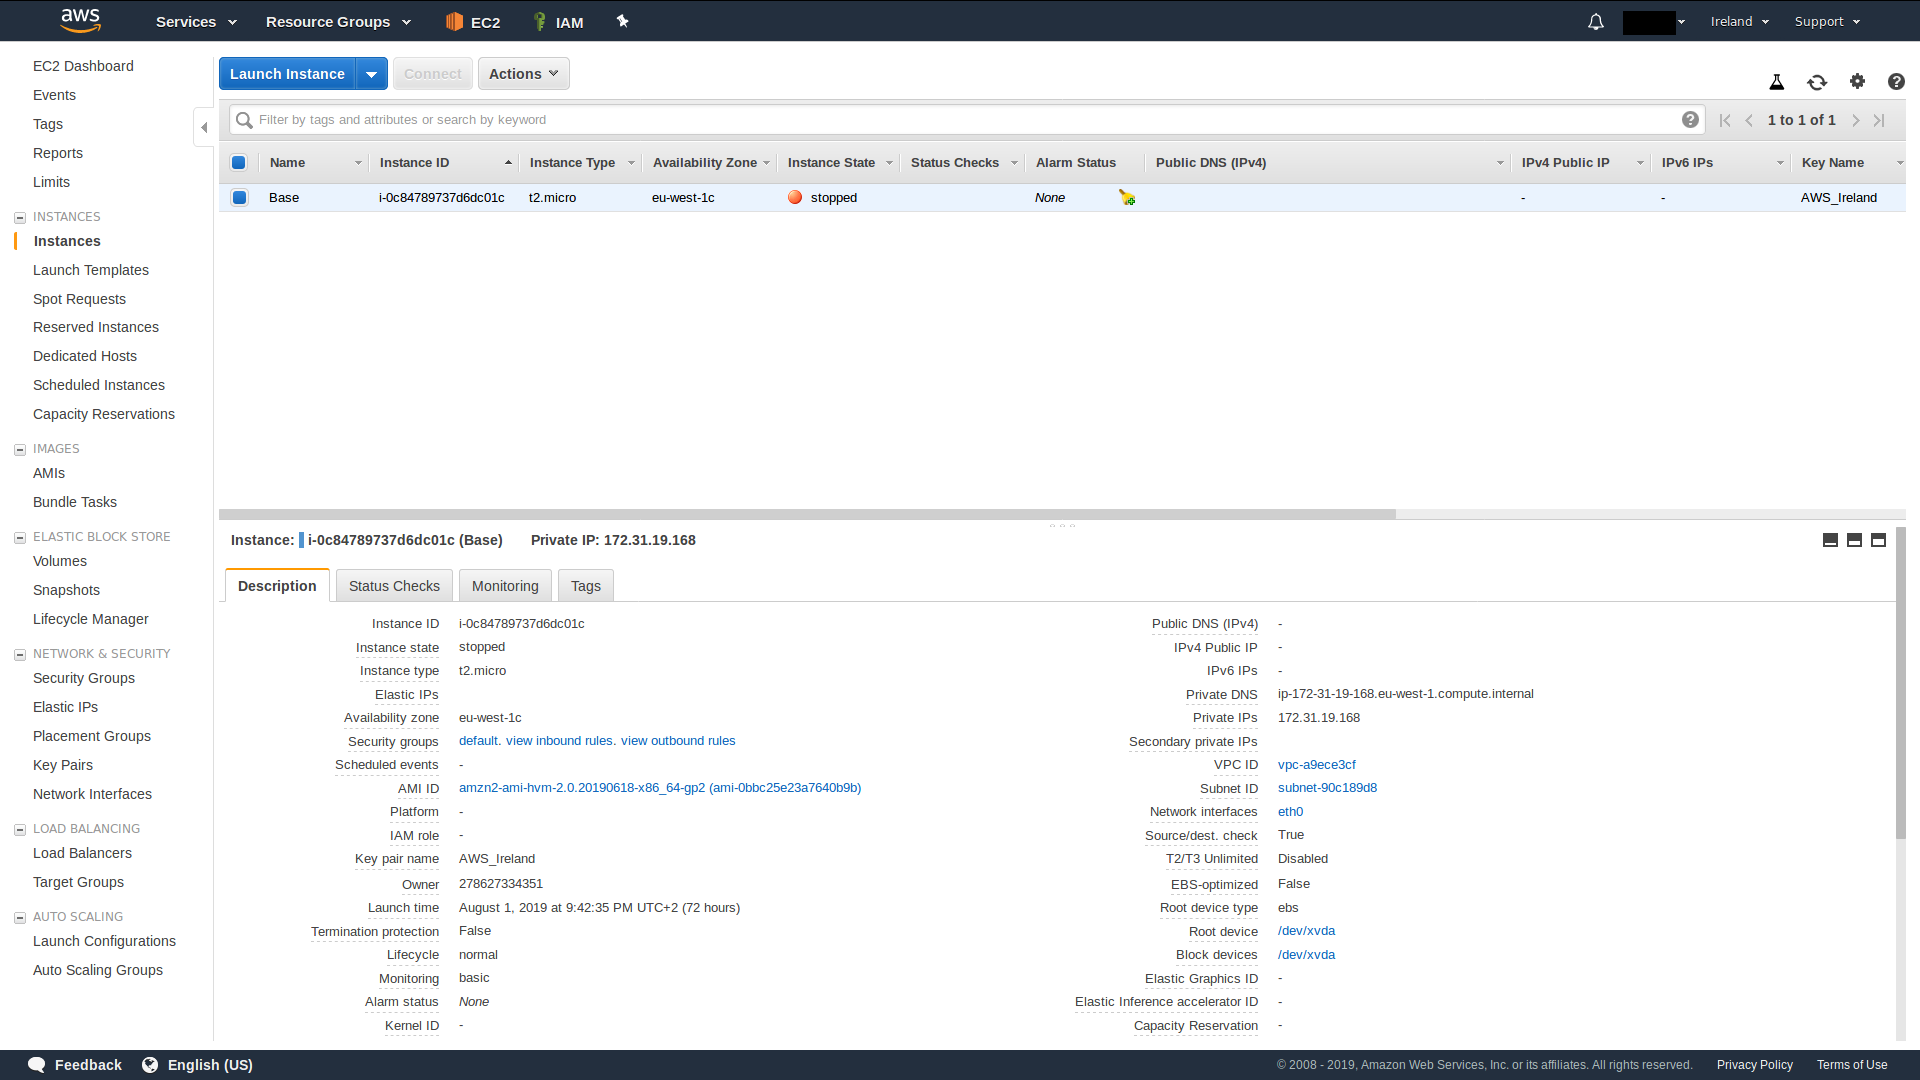Screen dimensions: 1920x1080
Task: Open the AMI ID amzn2-ami-hvm link
Action: click(660, 788)
